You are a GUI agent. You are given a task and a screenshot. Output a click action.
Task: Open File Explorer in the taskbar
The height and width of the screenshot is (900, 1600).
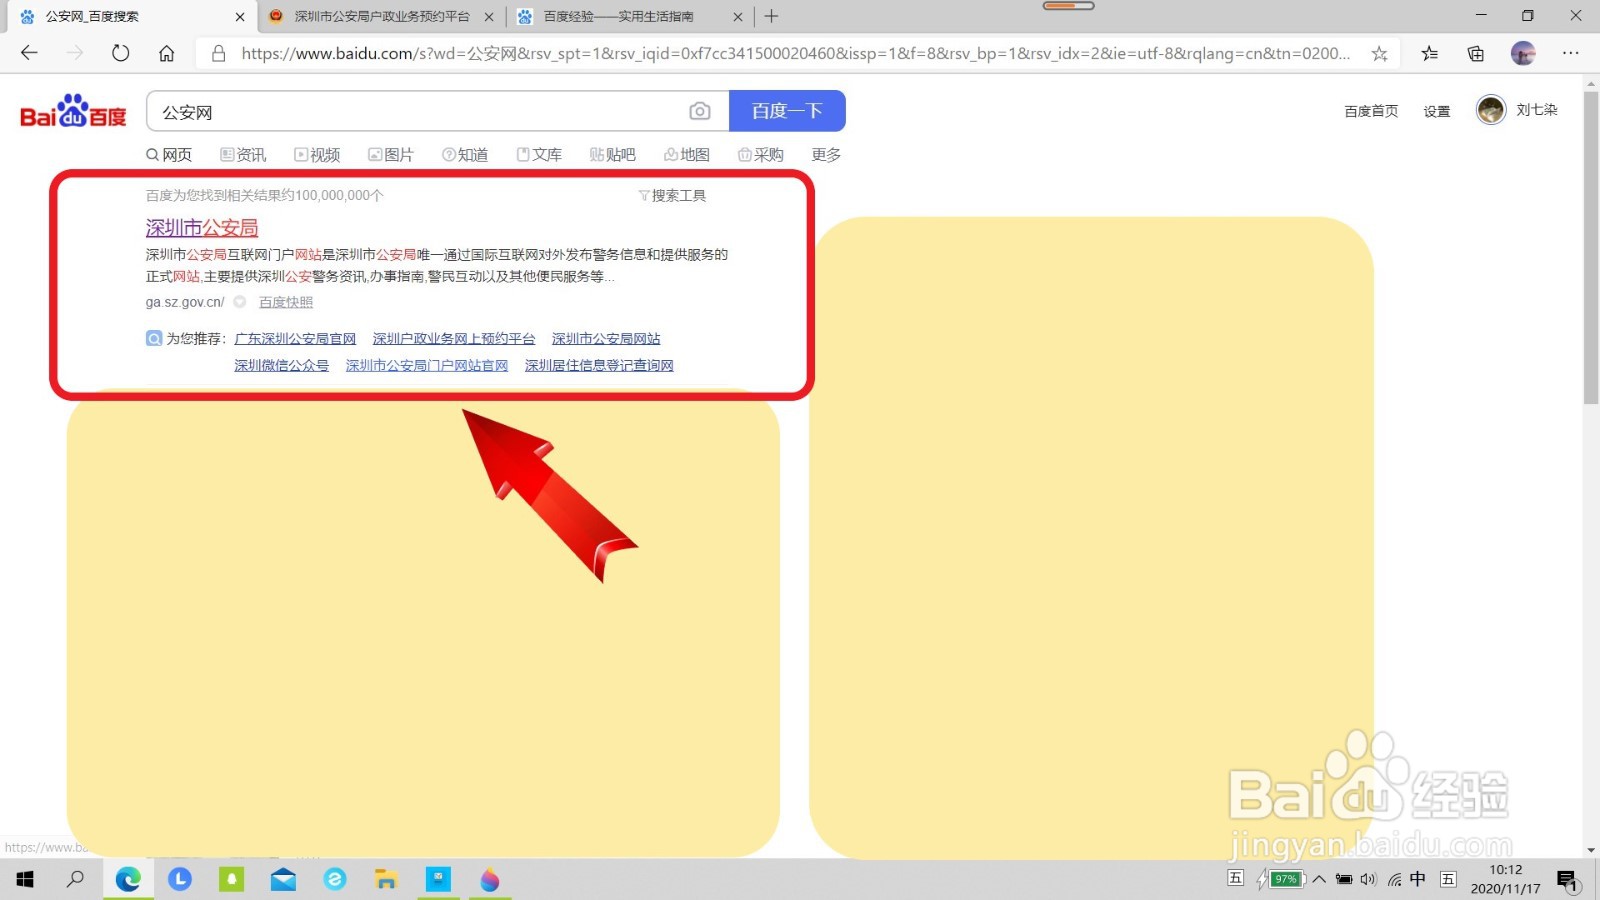386,879
